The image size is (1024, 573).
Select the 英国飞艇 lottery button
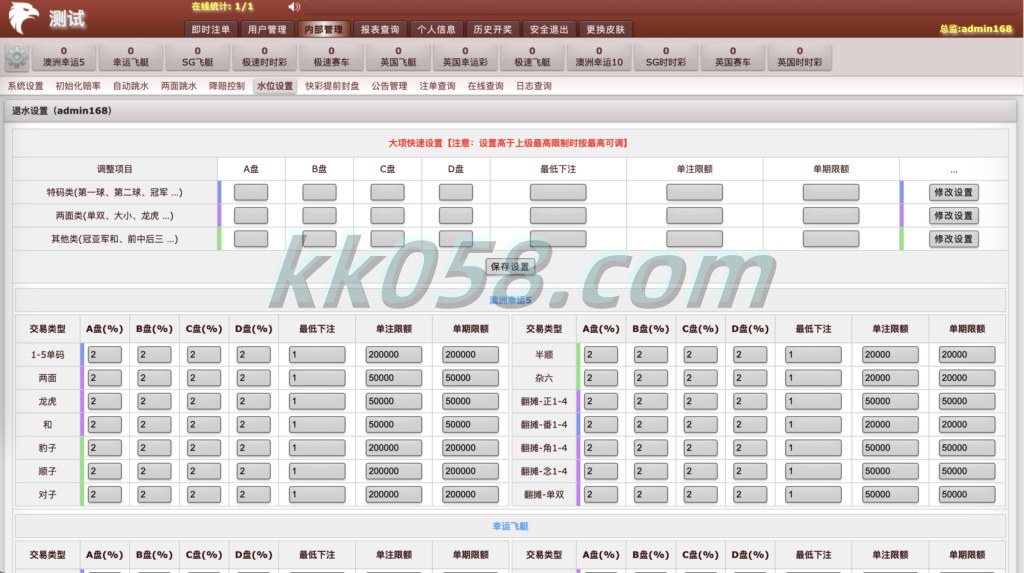[398, 57]
